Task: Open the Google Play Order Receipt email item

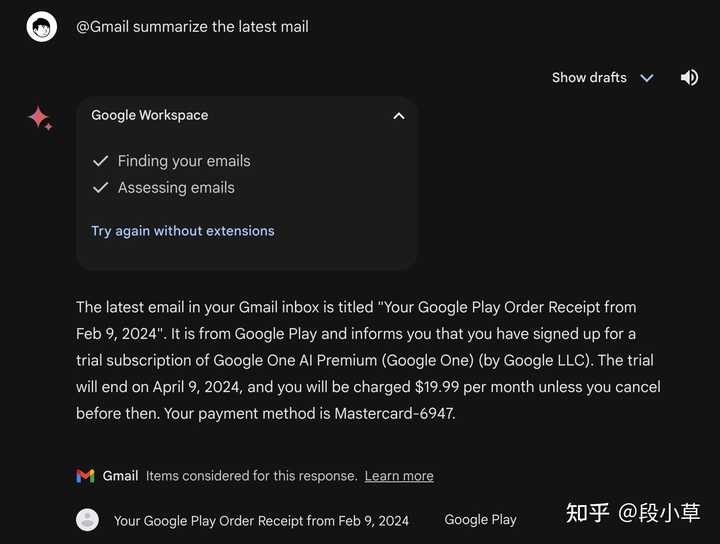Action: tap(261, 521)
